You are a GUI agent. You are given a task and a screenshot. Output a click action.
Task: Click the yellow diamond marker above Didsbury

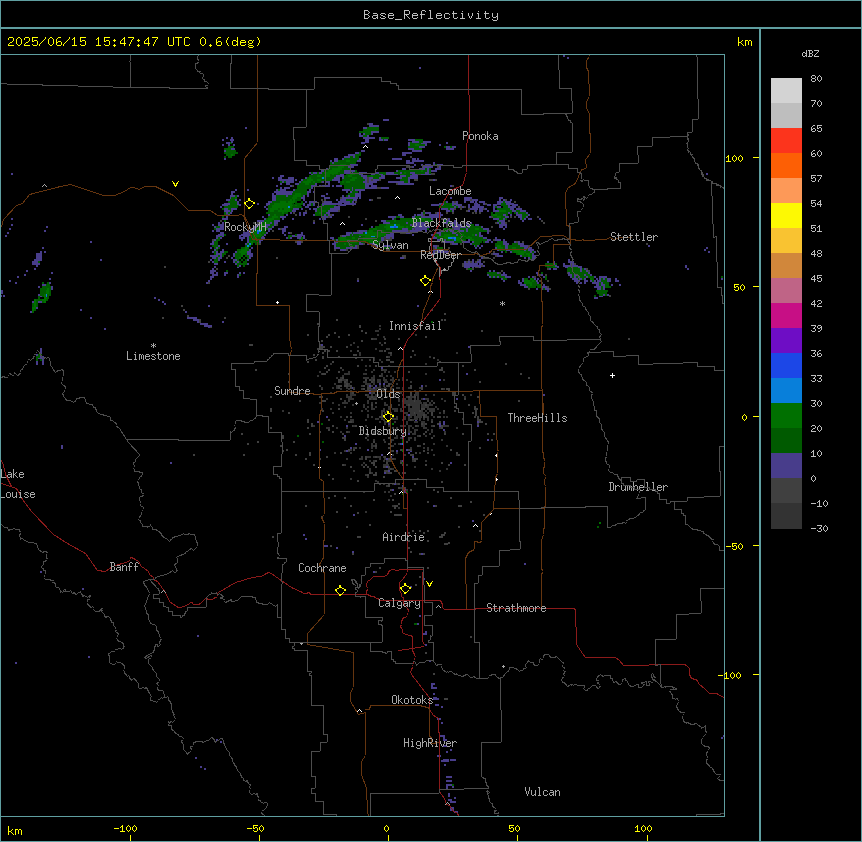[388, 417]
